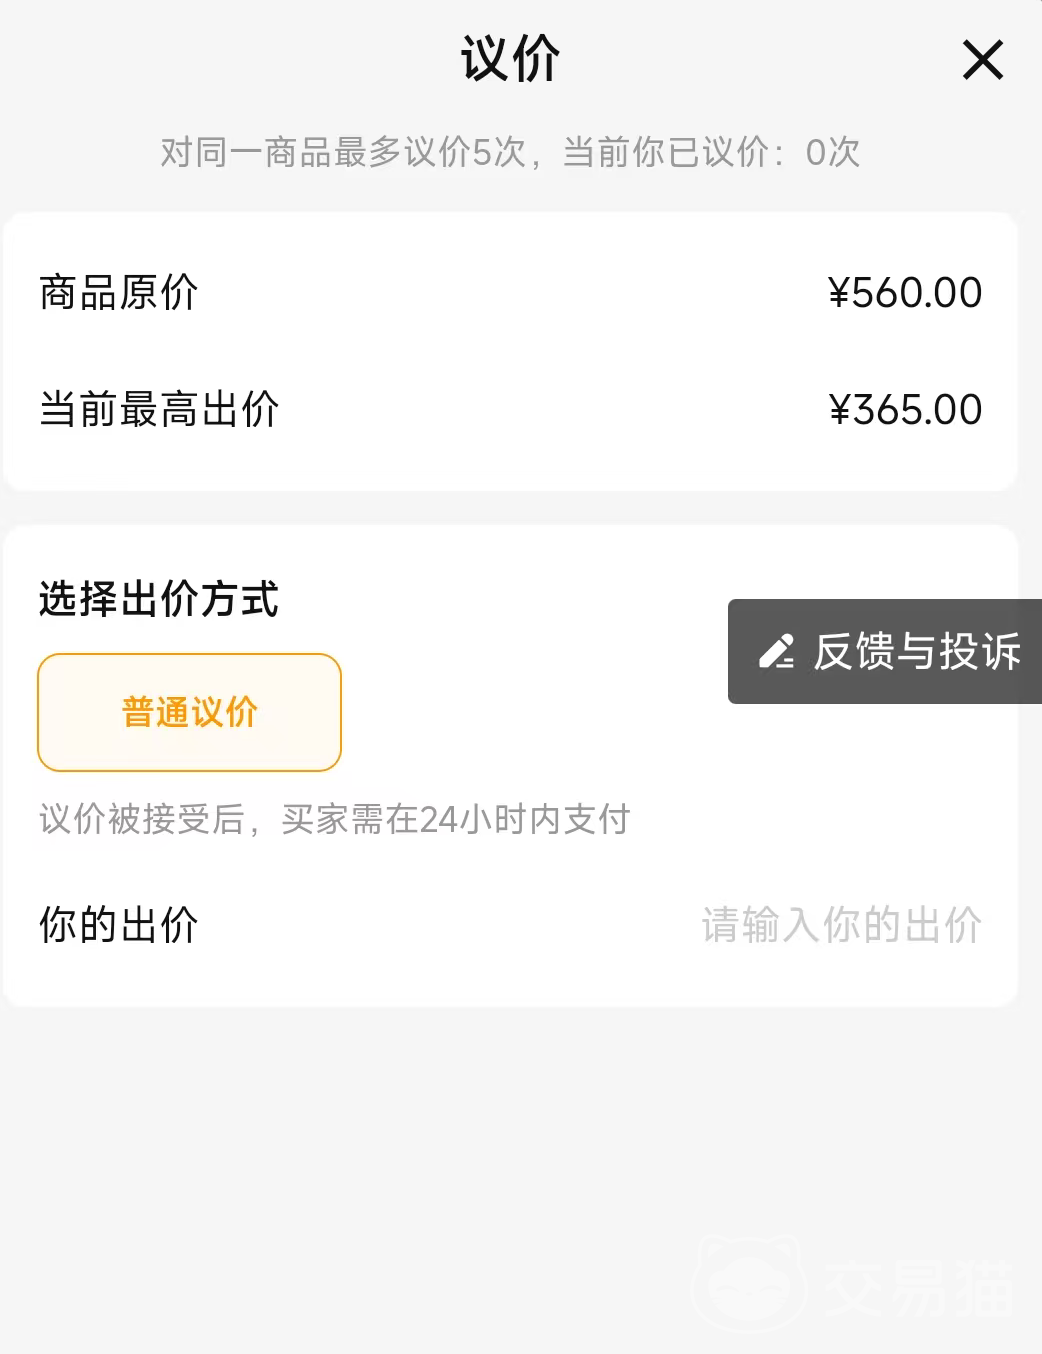Screen dimensions: 1042x1354
Task: Click the 交易猫 cat logo watermark
Action: tap(750, 1283)
